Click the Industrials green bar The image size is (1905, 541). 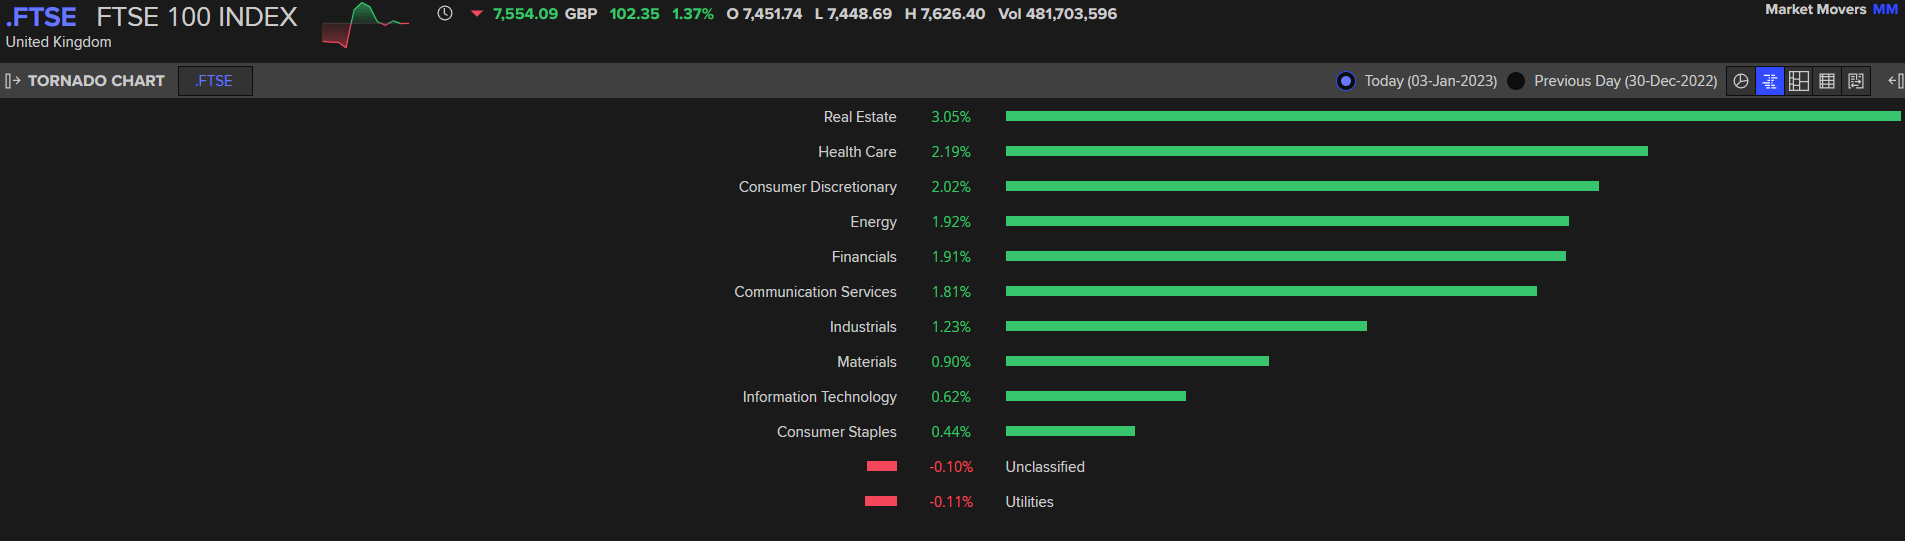(1186, 326)
